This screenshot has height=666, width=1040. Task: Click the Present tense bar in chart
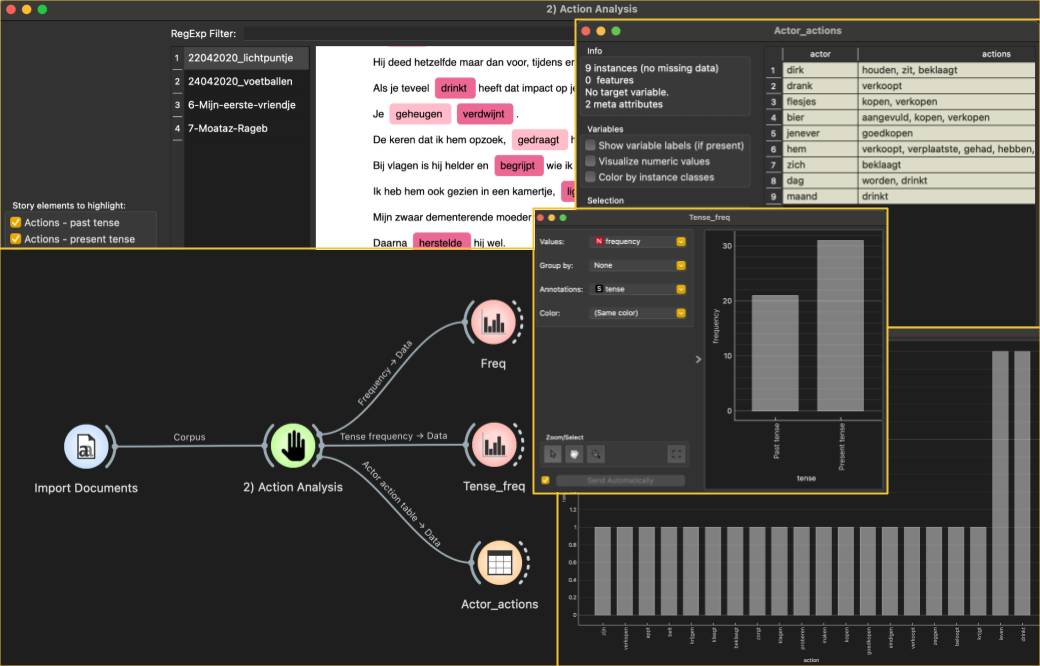coord(840,326)
